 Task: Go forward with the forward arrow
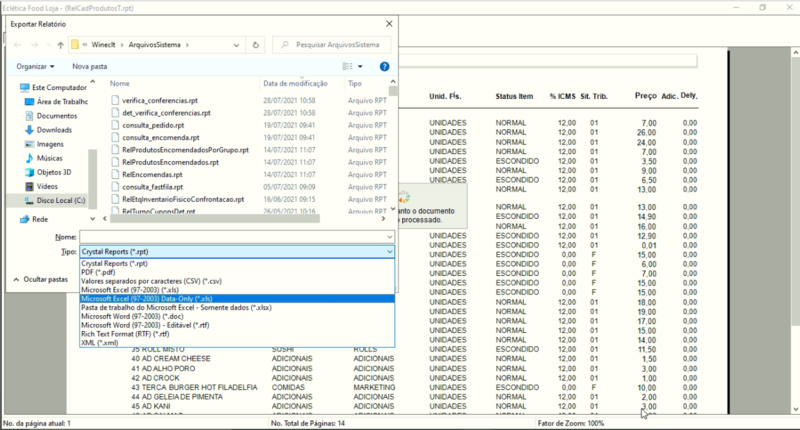coord(35,45)
